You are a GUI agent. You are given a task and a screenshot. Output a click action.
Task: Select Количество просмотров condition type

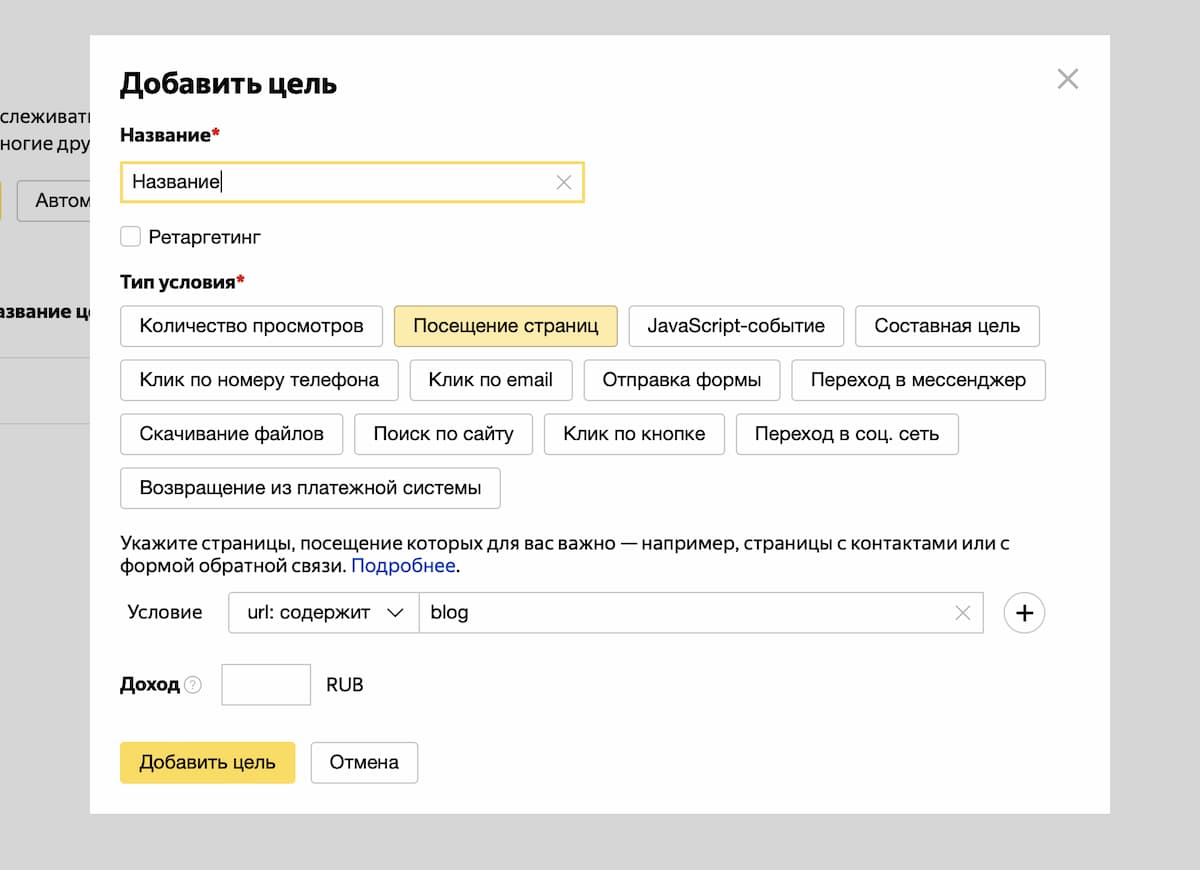251,326
